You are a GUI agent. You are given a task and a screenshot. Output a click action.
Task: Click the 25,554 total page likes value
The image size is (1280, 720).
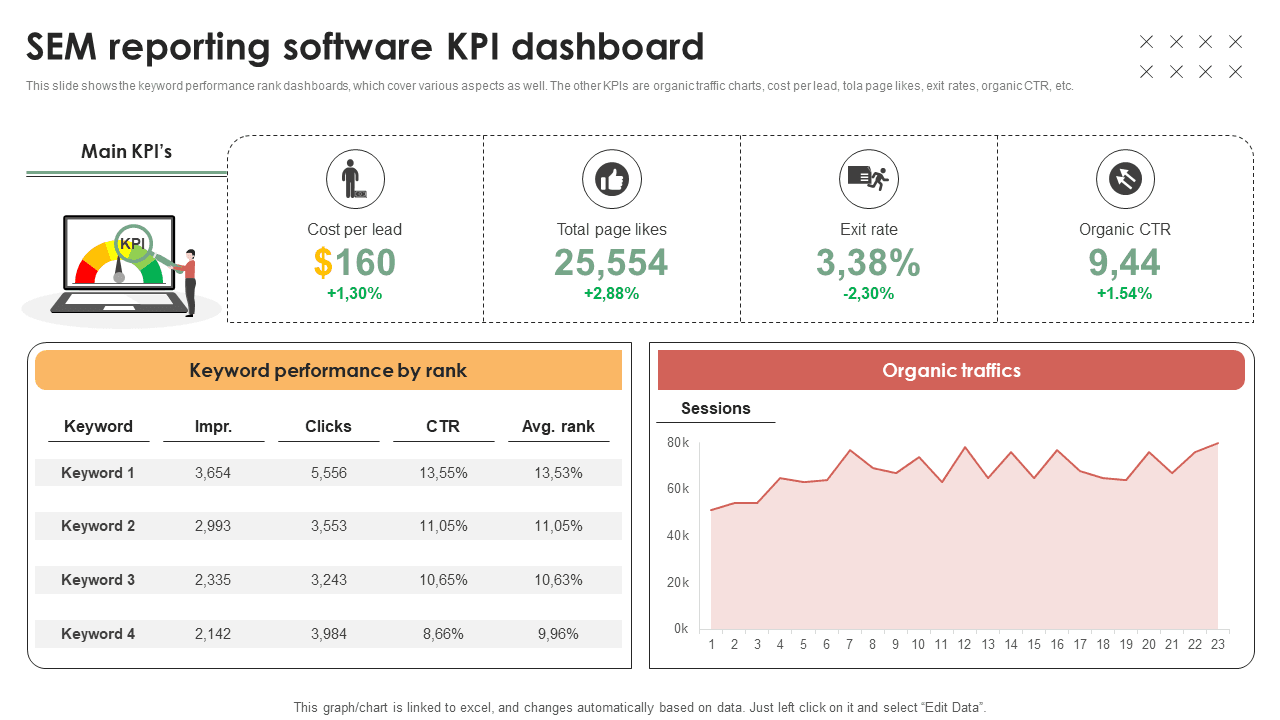pos(611,263)
